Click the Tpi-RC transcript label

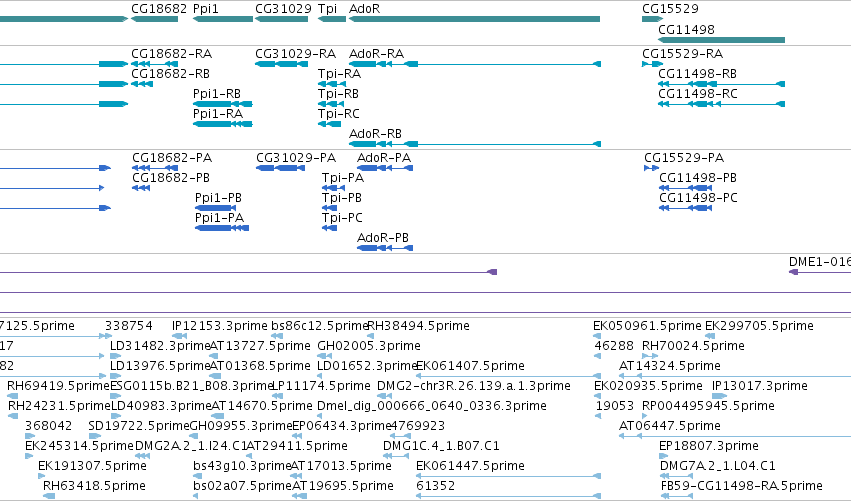point(339,113)
